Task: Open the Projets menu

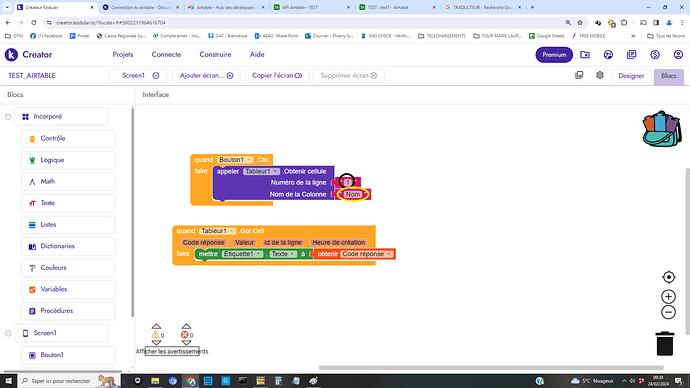Action: (123, 55)
